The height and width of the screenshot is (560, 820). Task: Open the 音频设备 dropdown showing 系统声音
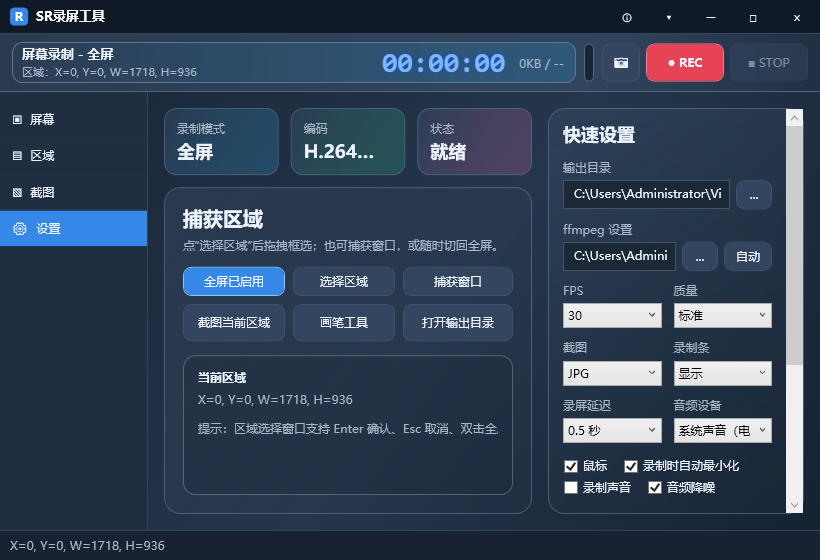pyautogui.click(x=722, y=430)
